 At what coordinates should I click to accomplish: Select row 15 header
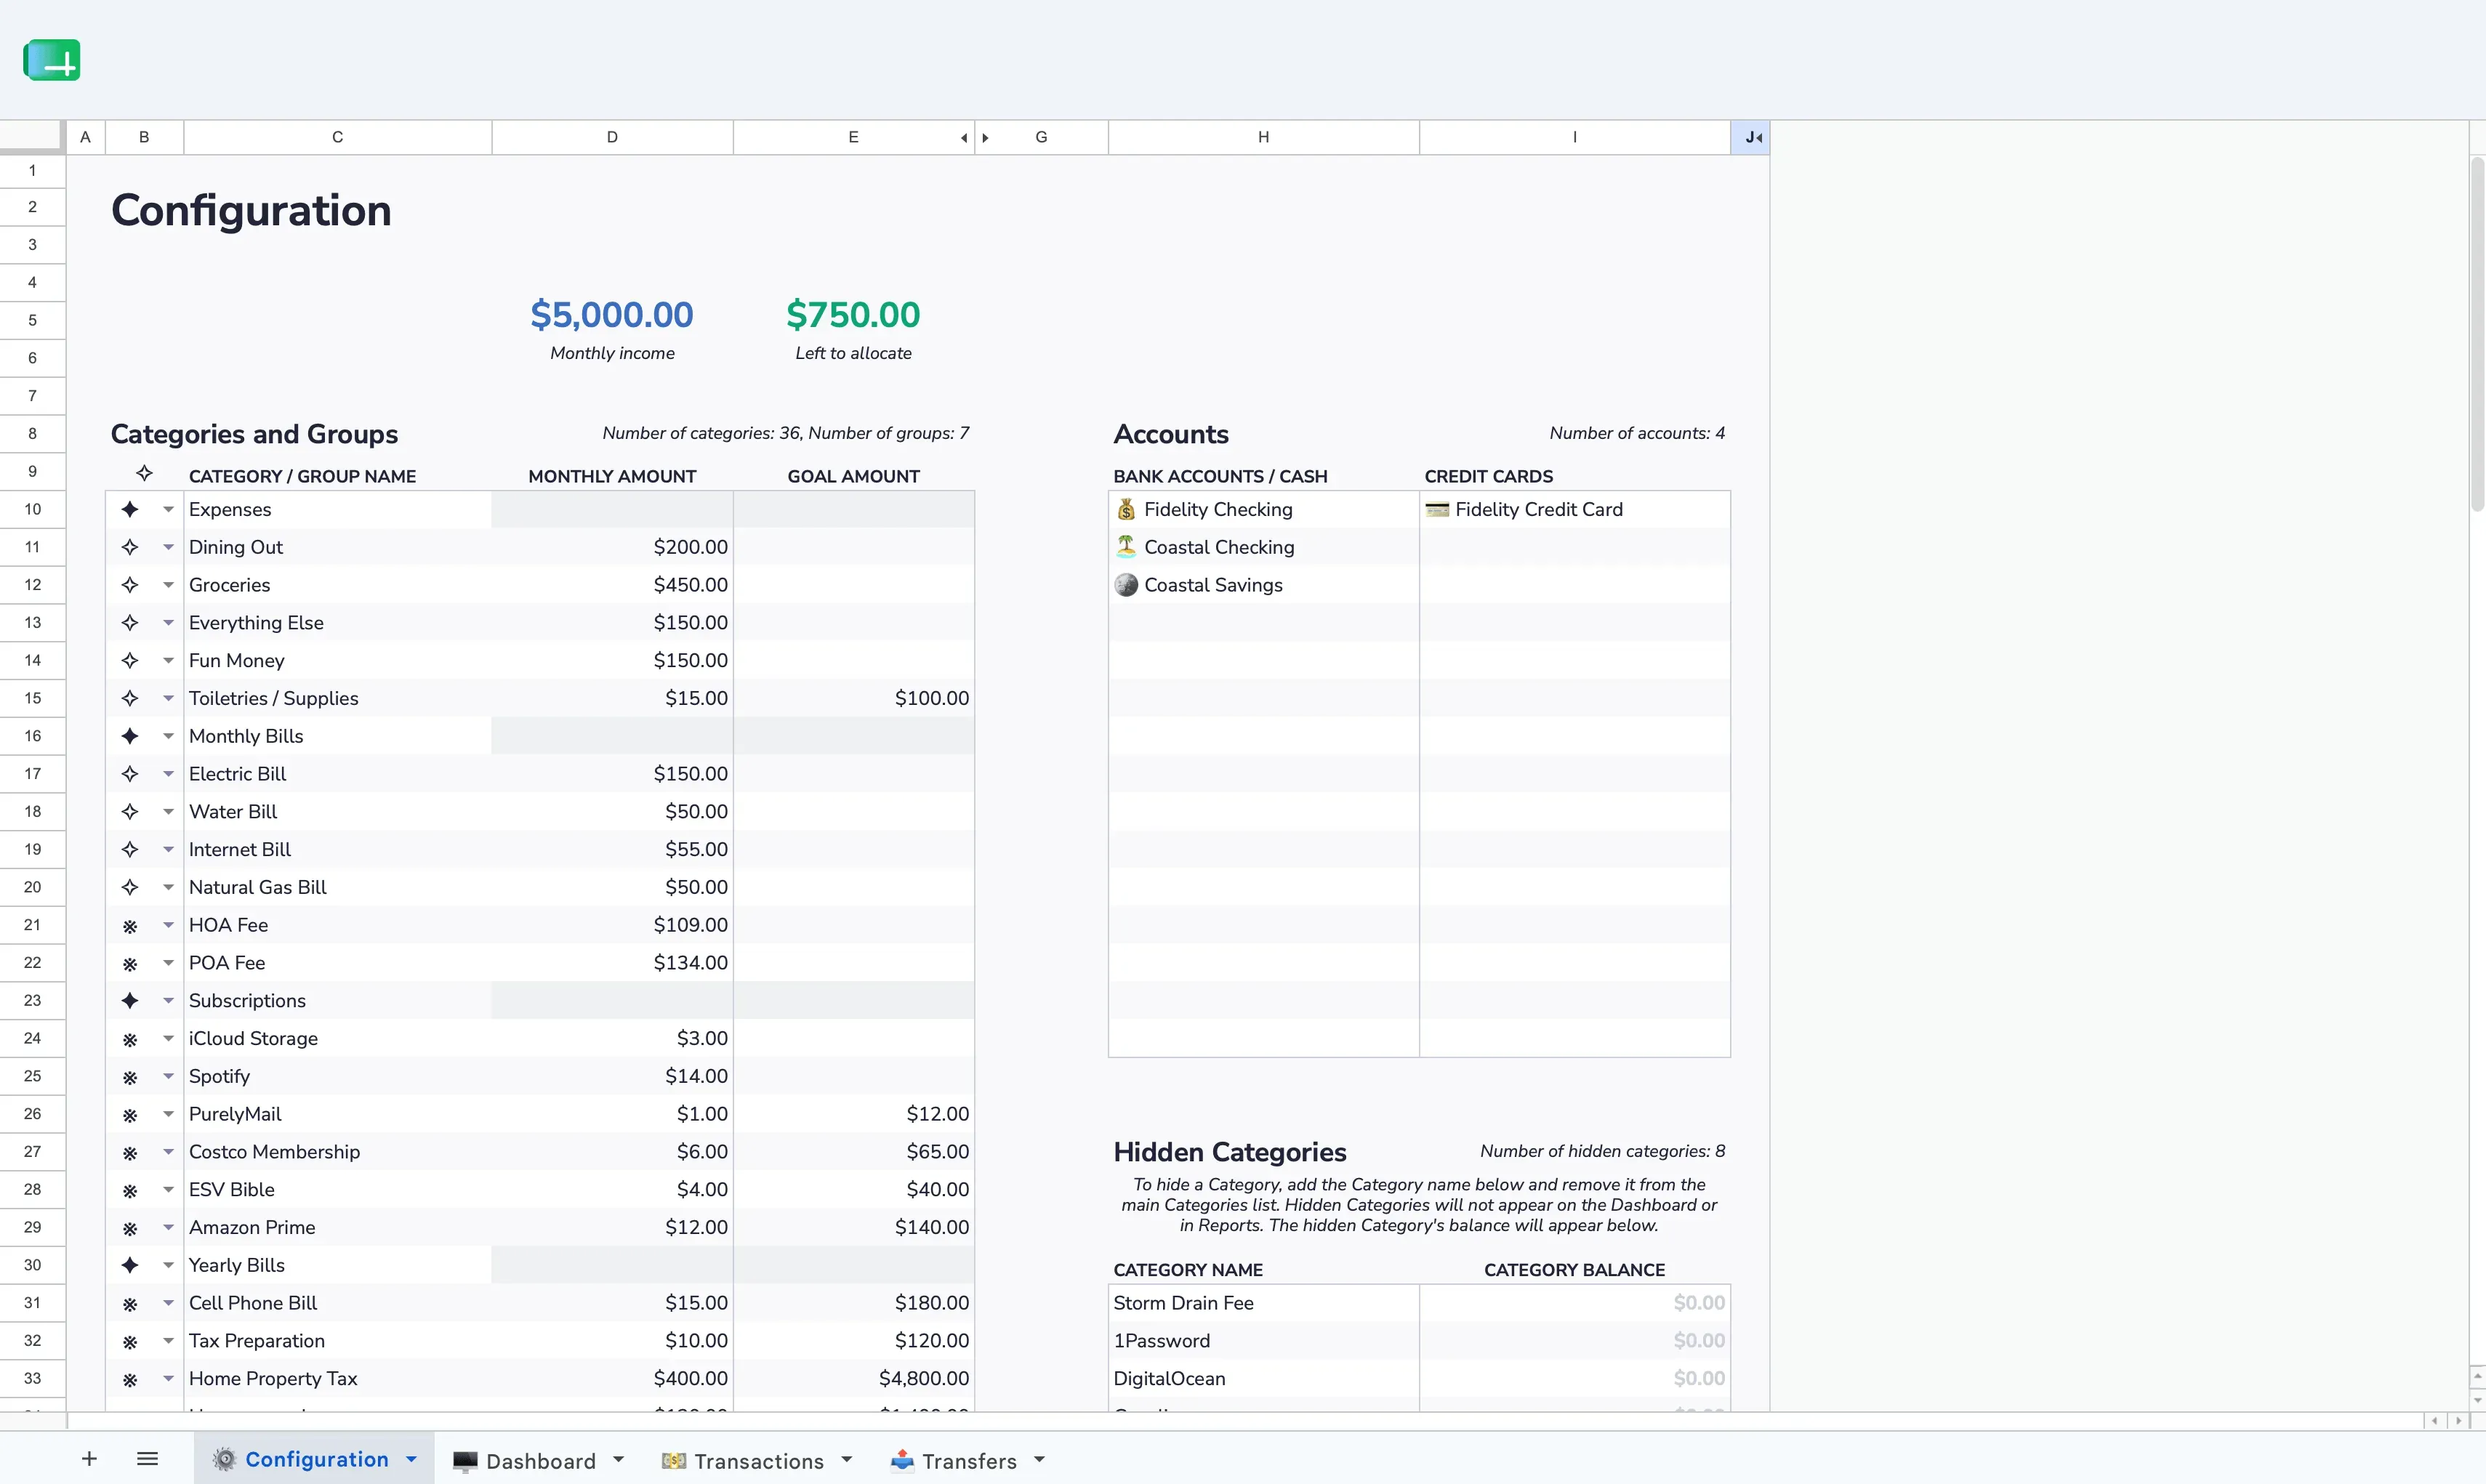click(33, 698)
